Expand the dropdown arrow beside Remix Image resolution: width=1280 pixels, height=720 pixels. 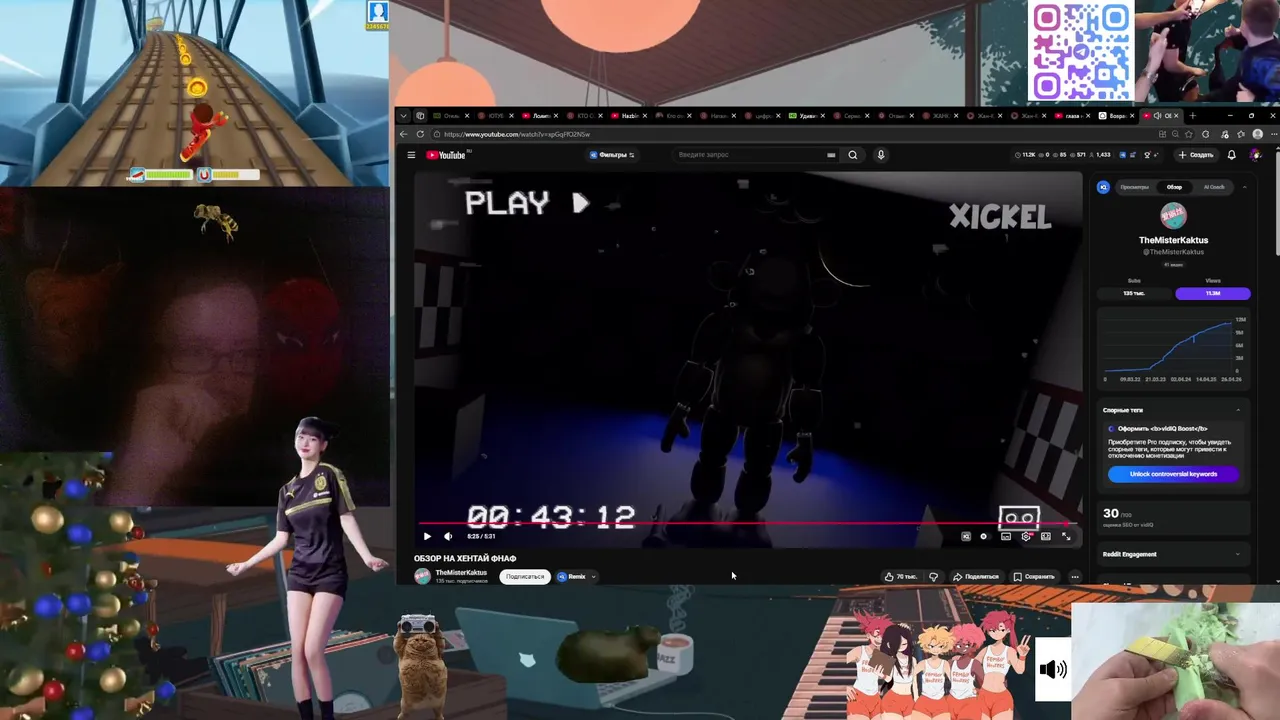[593, 576]
